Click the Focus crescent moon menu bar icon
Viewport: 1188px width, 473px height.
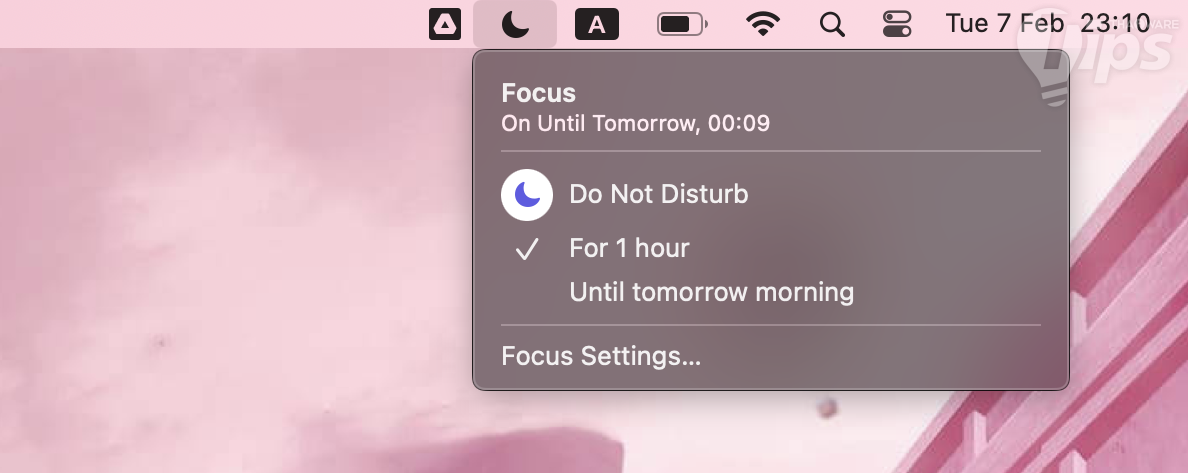(x=515, y=24)
